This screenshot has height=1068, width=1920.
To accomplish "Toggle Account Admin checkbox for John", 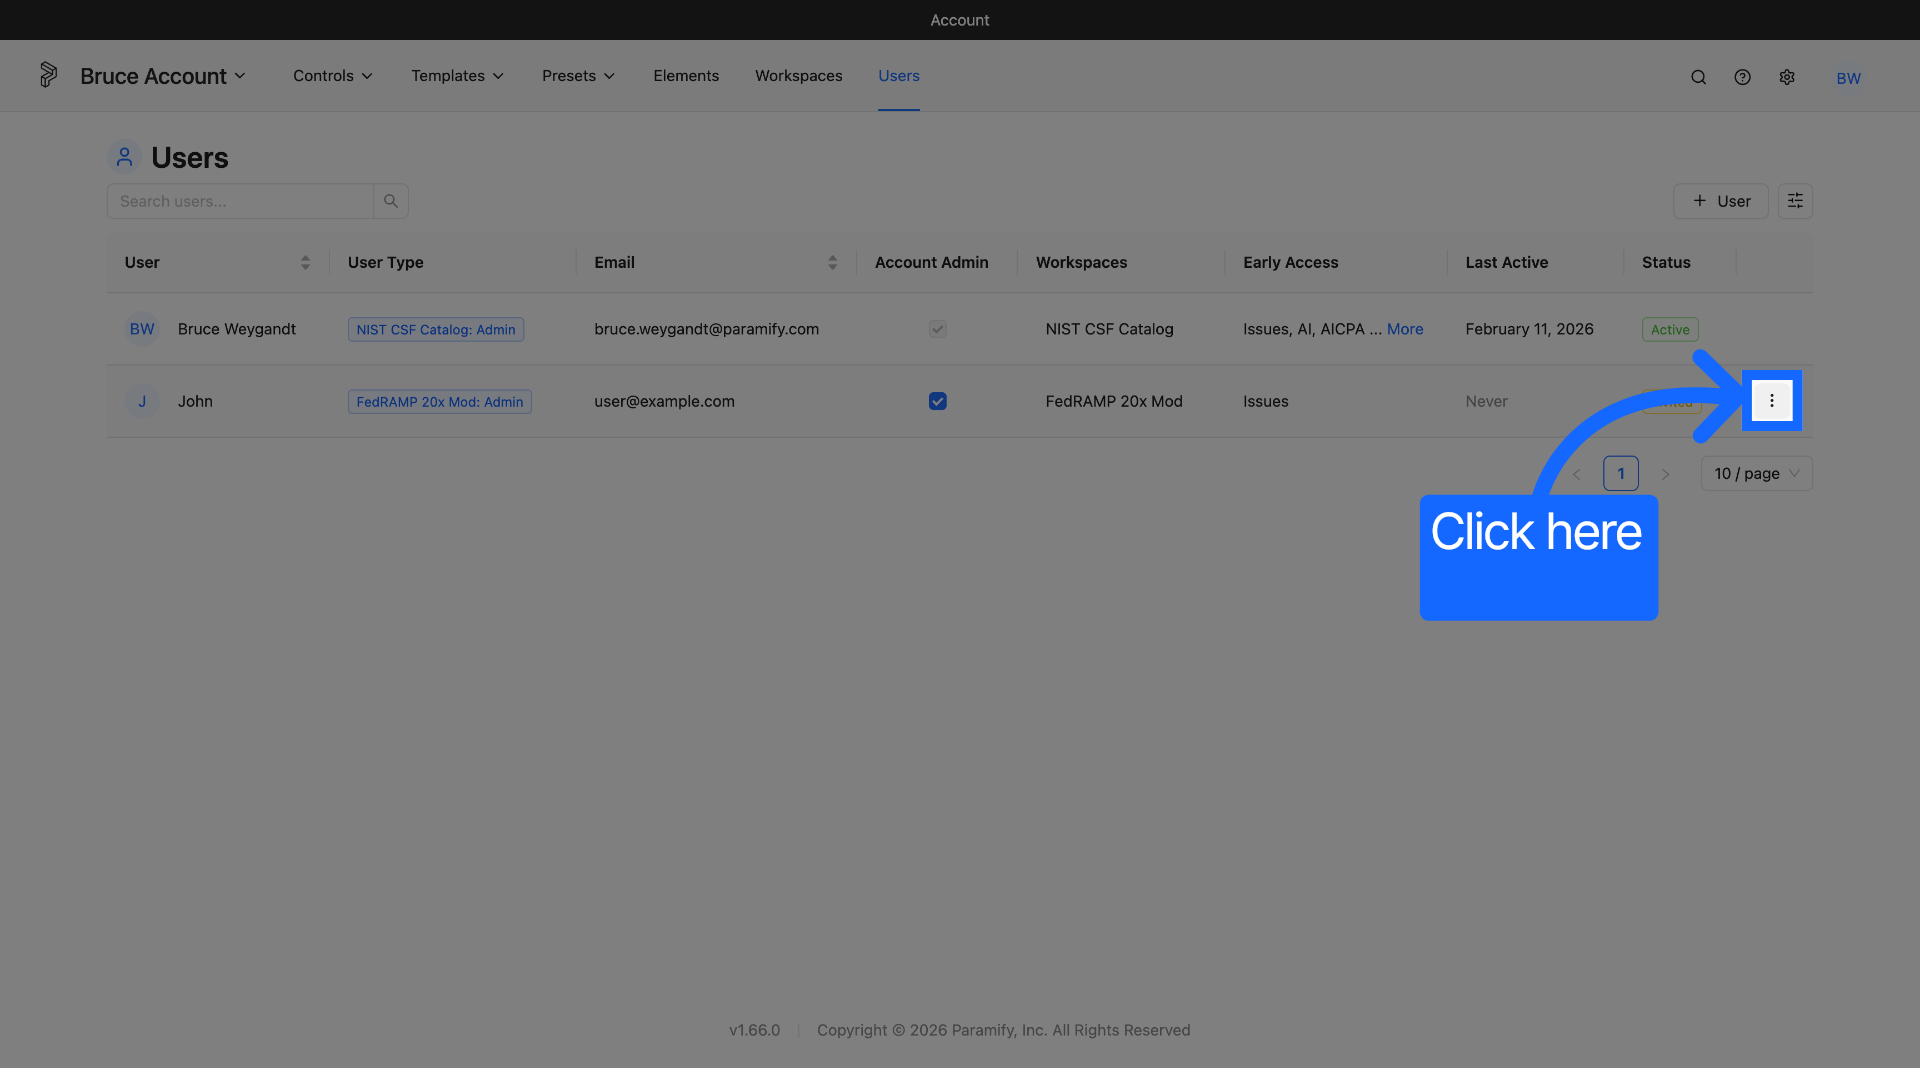I will pos(937,401).
